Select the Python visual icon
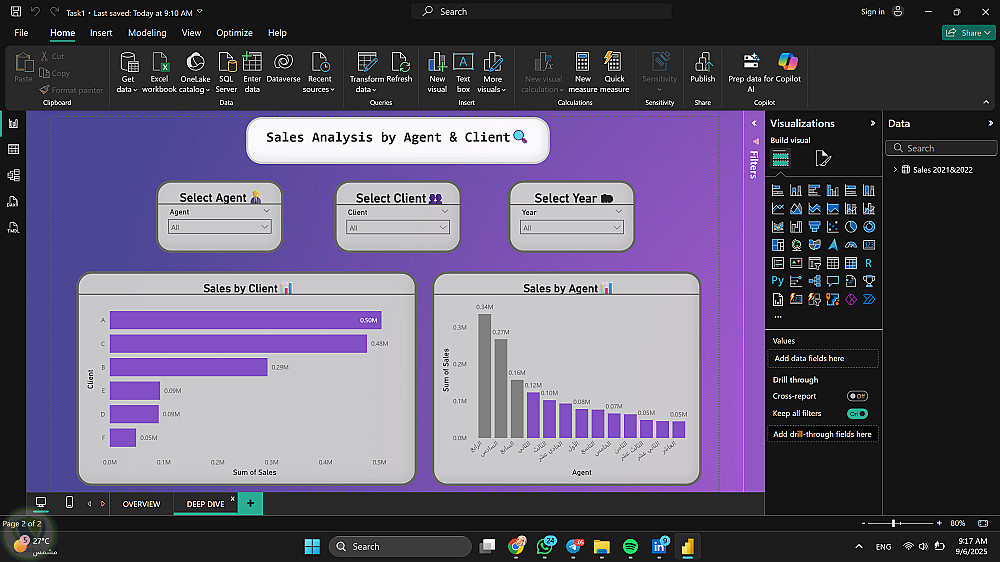The height and width of the screenshot is (562, 1000). click(x=777, y=281)
